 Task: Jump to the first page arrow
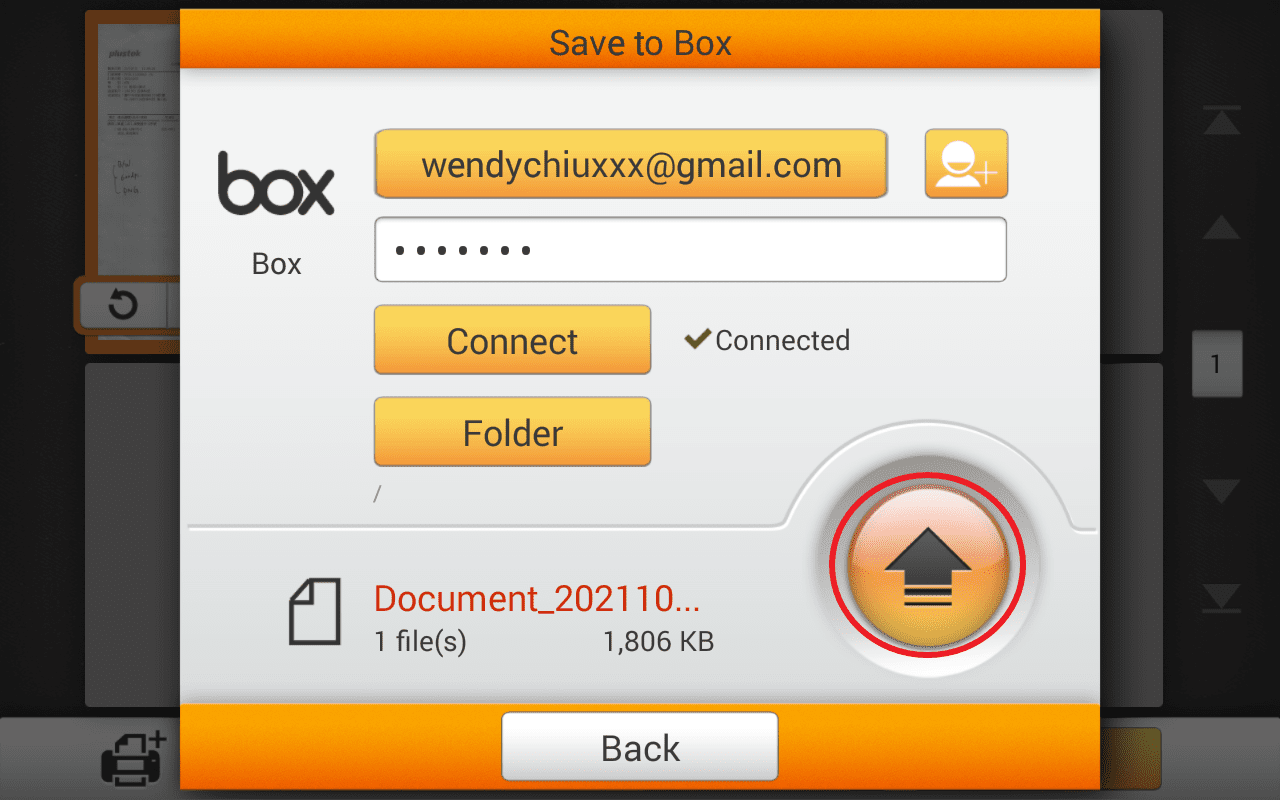(x=1221, y=122)
